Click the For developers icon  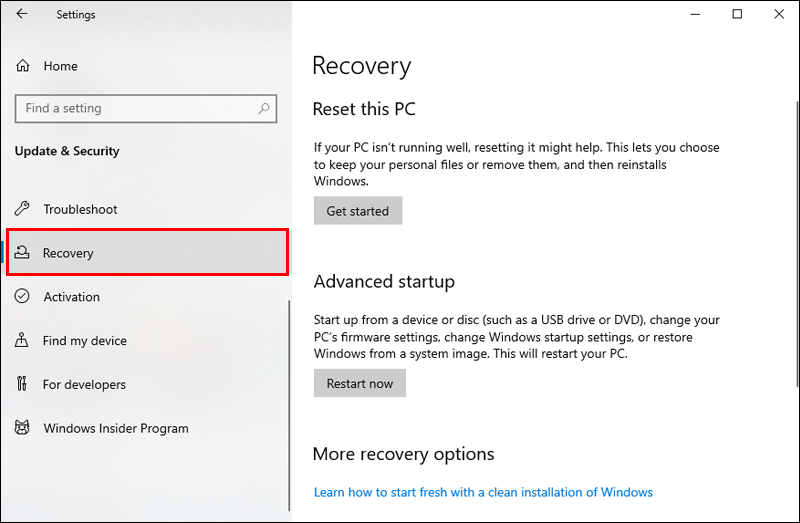(23, 385)
